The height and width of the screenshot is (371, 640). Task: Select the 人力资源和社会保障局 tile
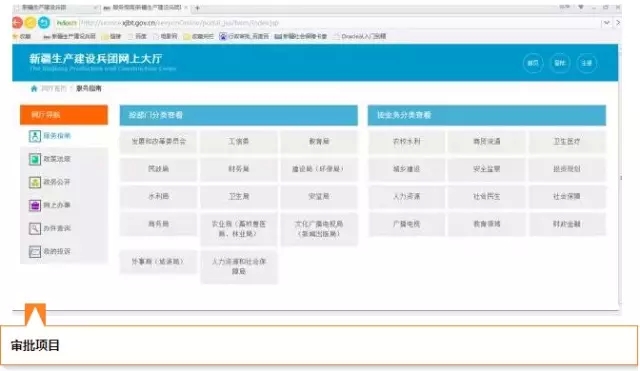(239, 267)
